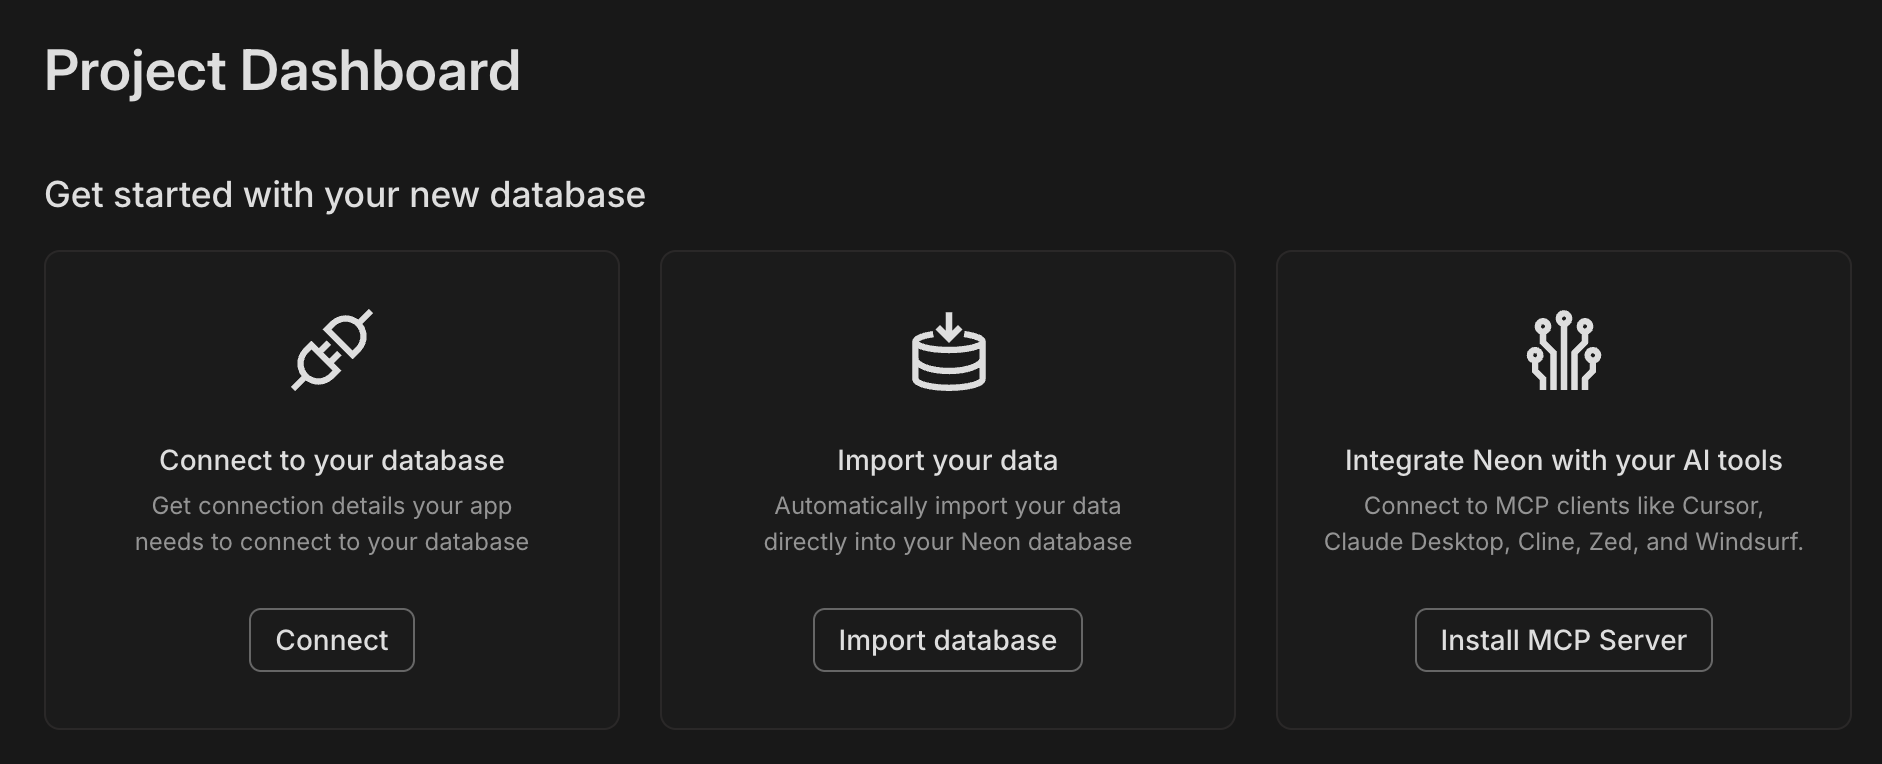
Task: Click the Project Dashboard page title
Action: (x=283, y=70)
